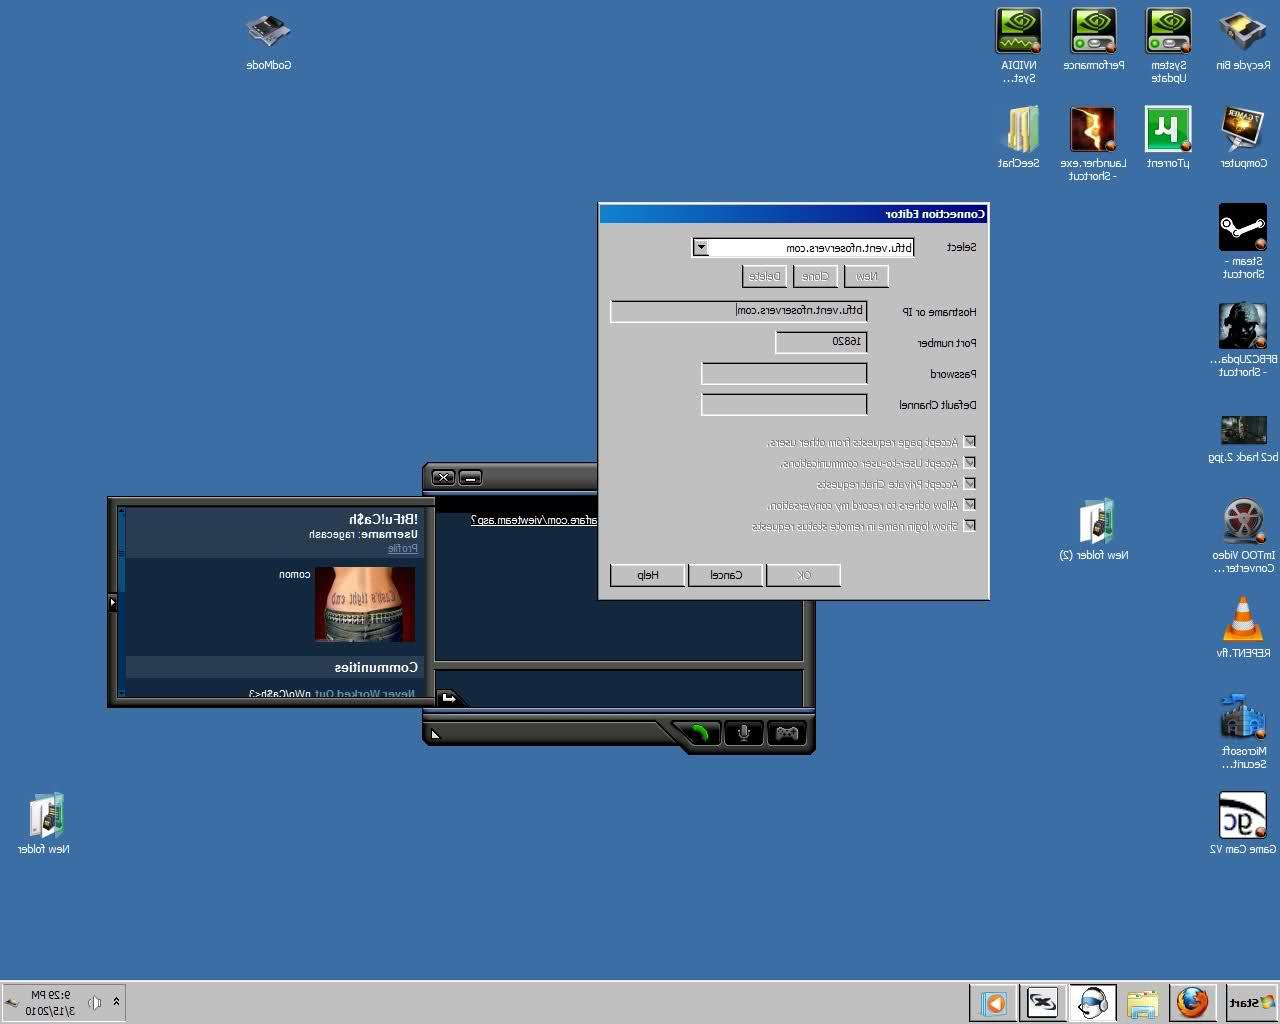Select the REPENT.flv VLC file icon
This screenshot has width=1280, height=1024.
(1243, 628)
